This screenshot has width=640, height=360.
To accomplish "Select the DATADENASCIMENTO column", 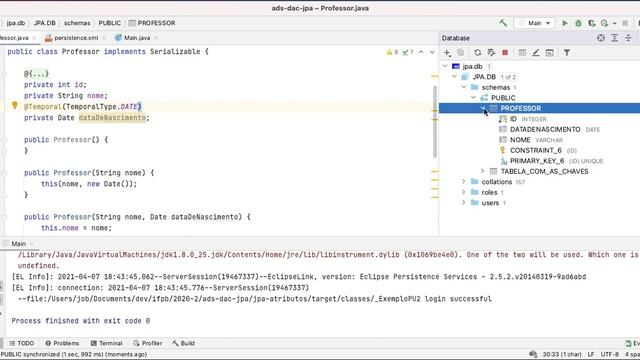I will pos(549,129).
